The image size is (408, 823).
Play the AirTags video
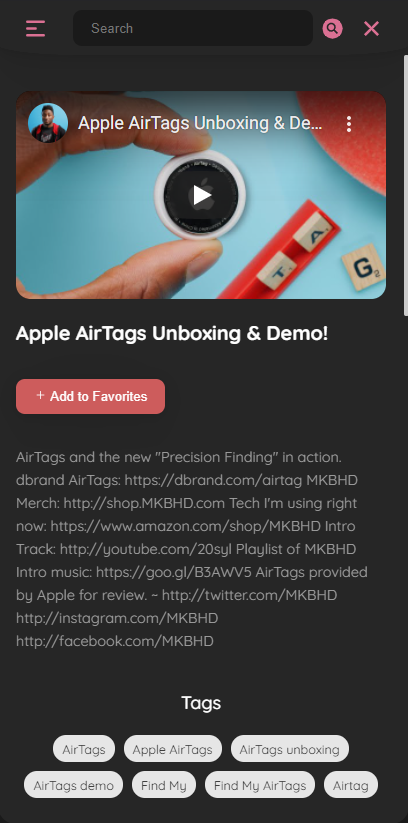pos(202,195)
